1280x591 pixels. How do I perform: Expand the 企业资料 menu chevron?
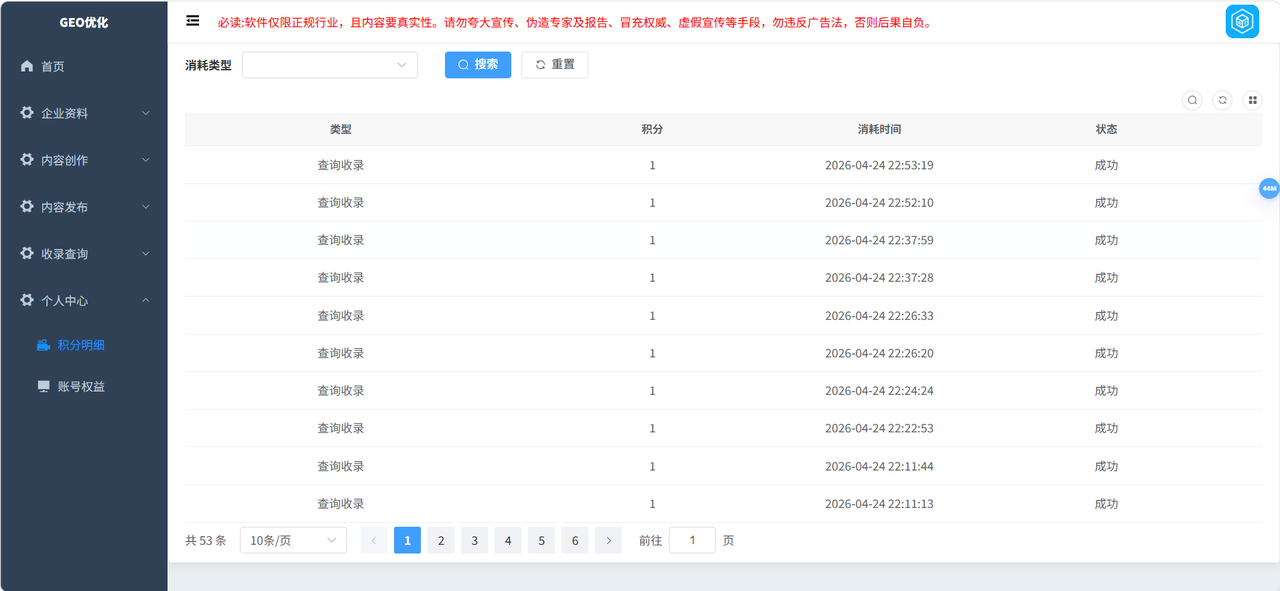[x=146, y=113]
